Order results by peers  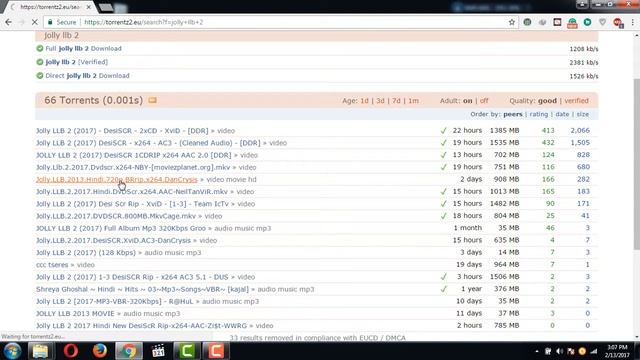tap(513, 114)
